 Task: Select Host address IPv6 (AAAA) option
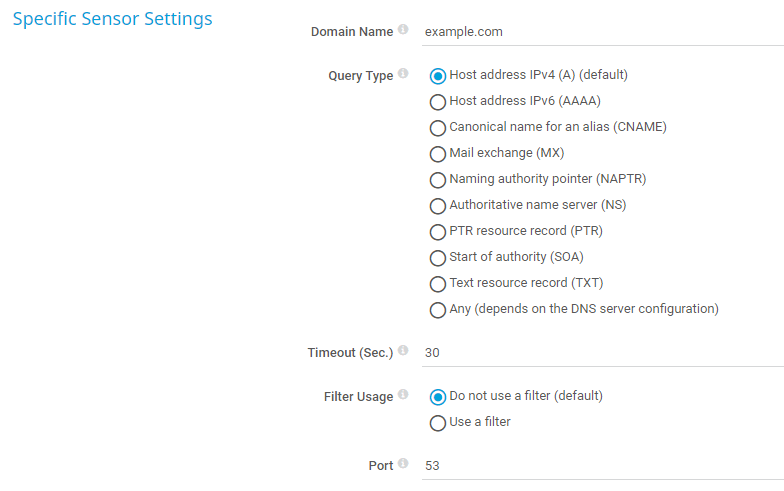437,101
